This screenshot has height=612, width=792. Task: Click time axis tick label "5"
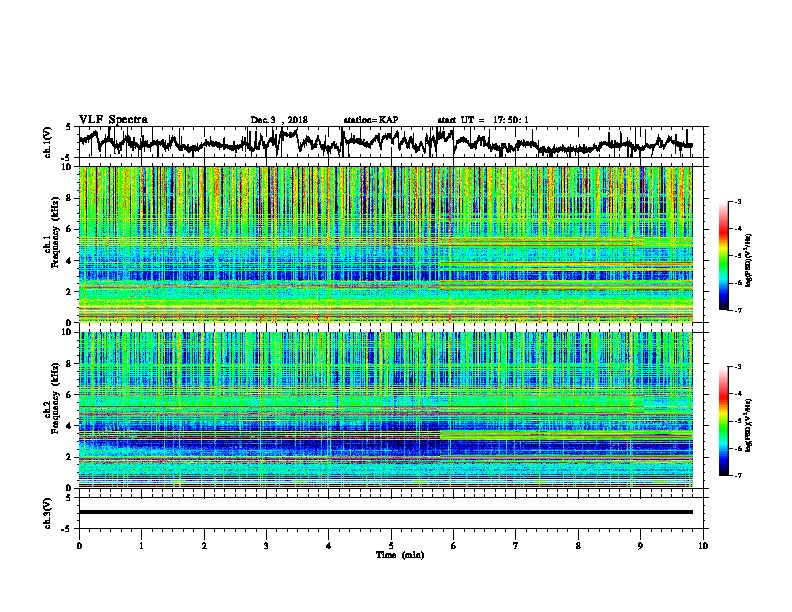(391, 546)
